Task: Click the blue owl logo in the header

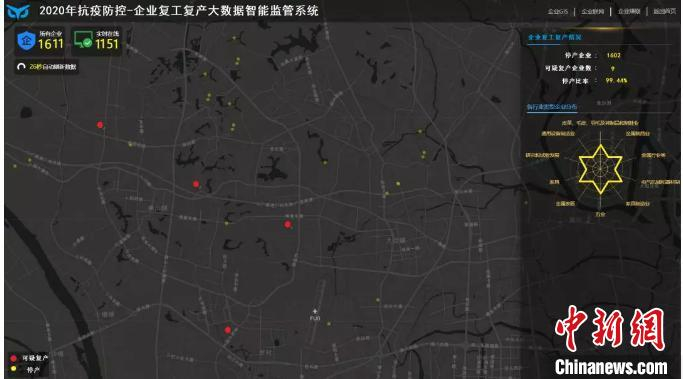Action: (18, 12)
